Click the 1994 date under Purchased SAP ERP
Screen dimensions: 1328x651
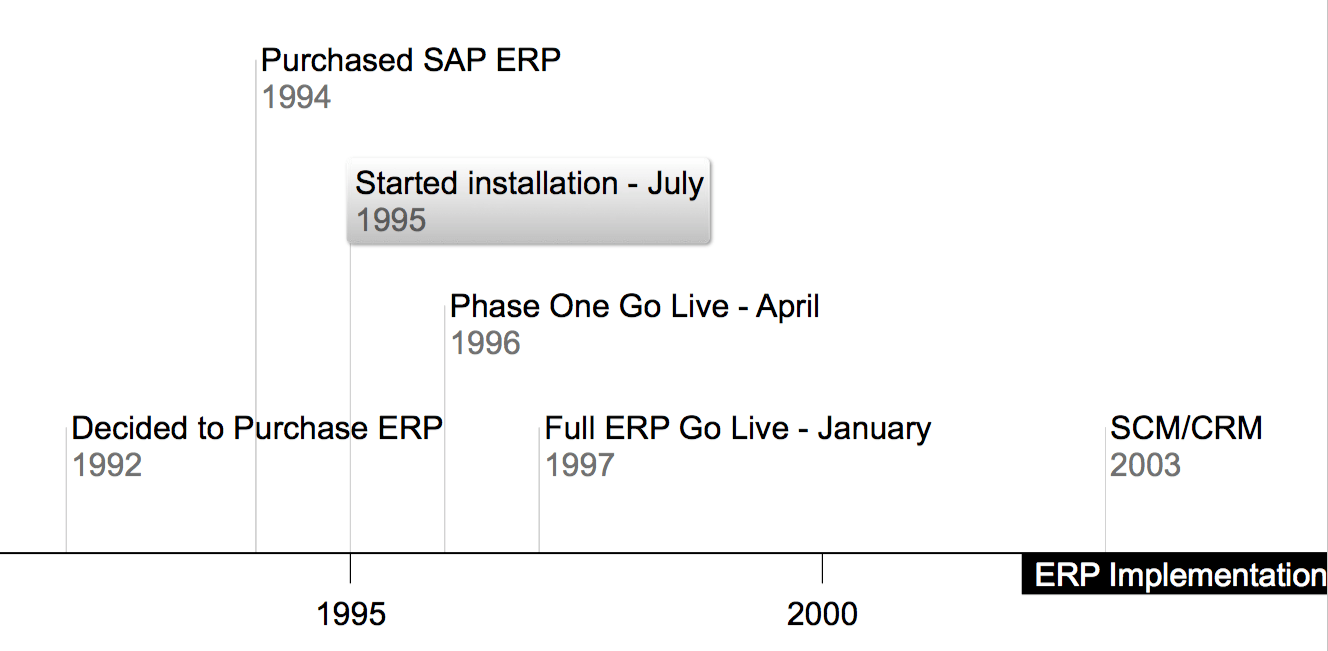pos(296,98)
